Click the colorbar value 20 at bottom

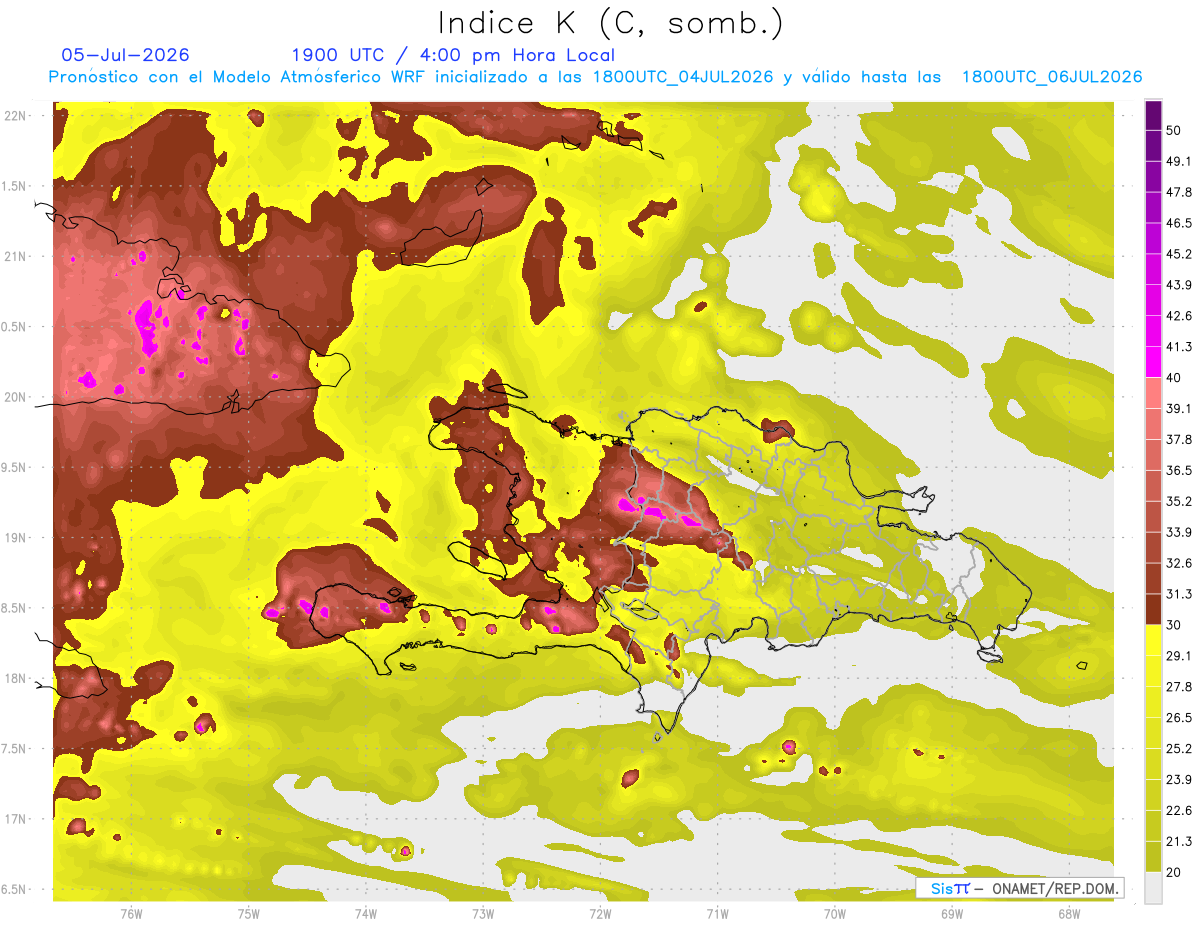[x=1175, y=873]
